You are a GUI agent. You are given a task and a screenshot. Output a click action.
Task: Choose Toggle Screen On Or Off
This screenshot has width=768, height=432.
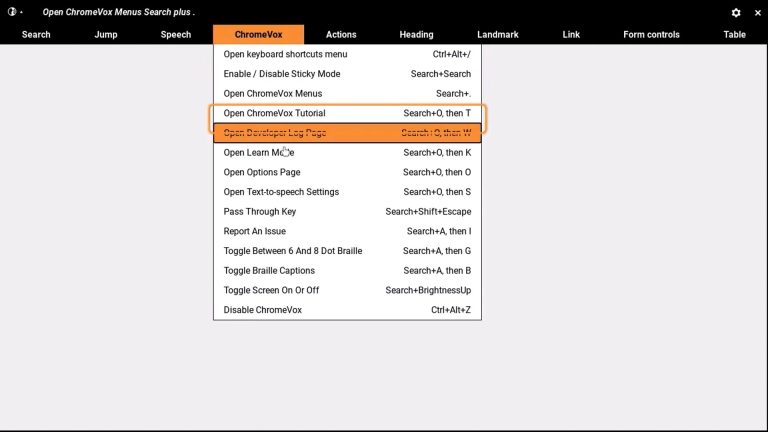tap(347, 290)
